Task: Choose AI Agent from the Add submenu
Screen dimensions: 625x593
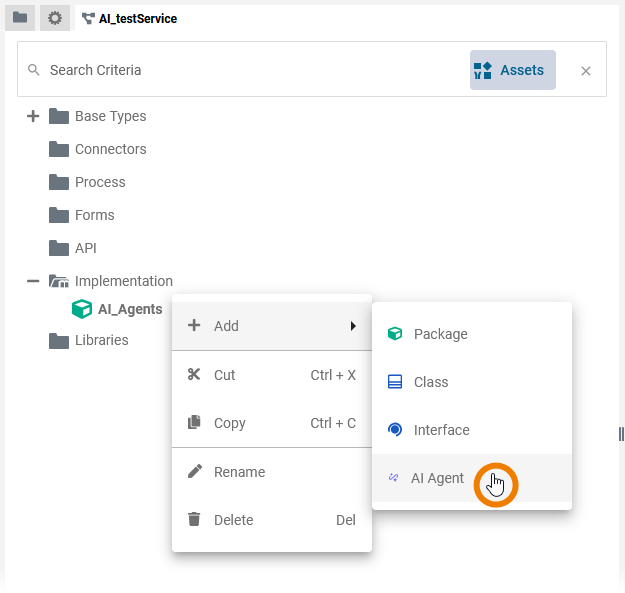Action: click(438, 478)
